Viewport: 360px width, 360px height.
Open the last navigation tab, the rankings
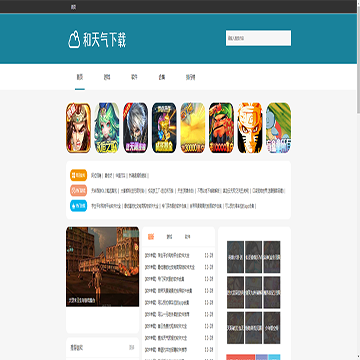click(x=190, y=77)
